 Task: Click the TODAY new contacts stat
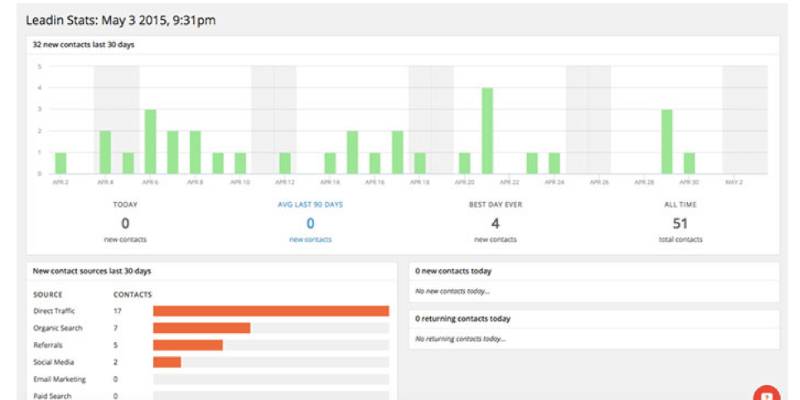[x=125, y=222]
